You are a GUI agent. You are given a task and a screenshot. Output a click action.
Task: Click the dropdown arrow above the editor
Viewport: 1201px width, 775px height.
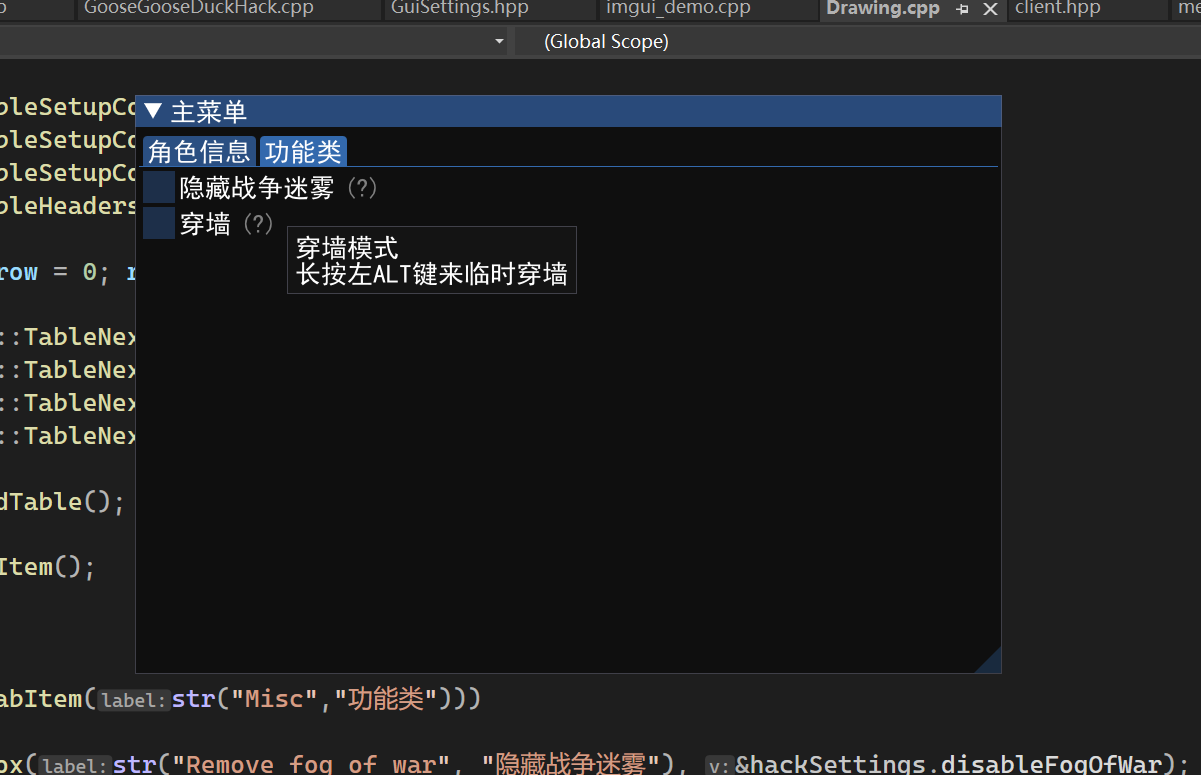498,41
